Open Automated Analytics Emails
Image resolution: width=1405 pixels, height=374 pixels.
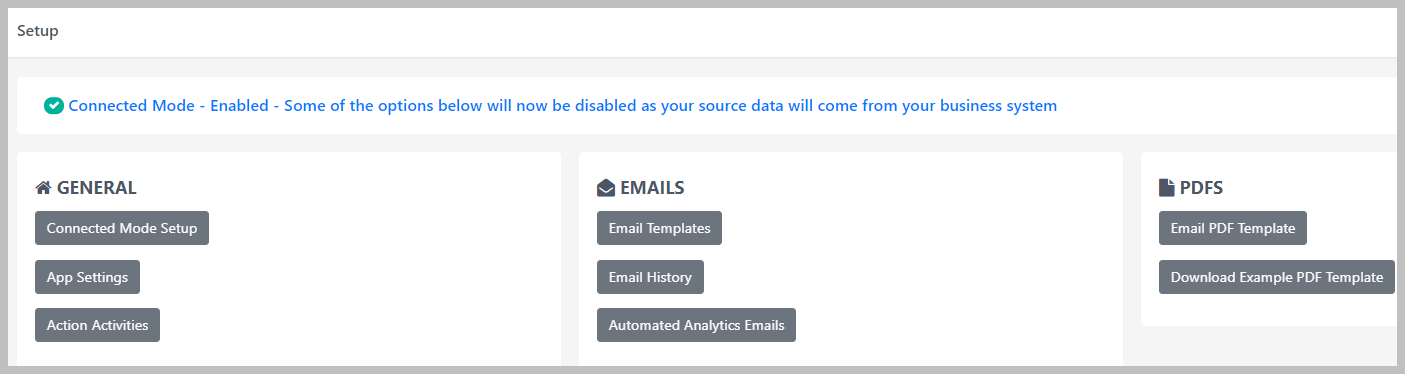point(696,325)
